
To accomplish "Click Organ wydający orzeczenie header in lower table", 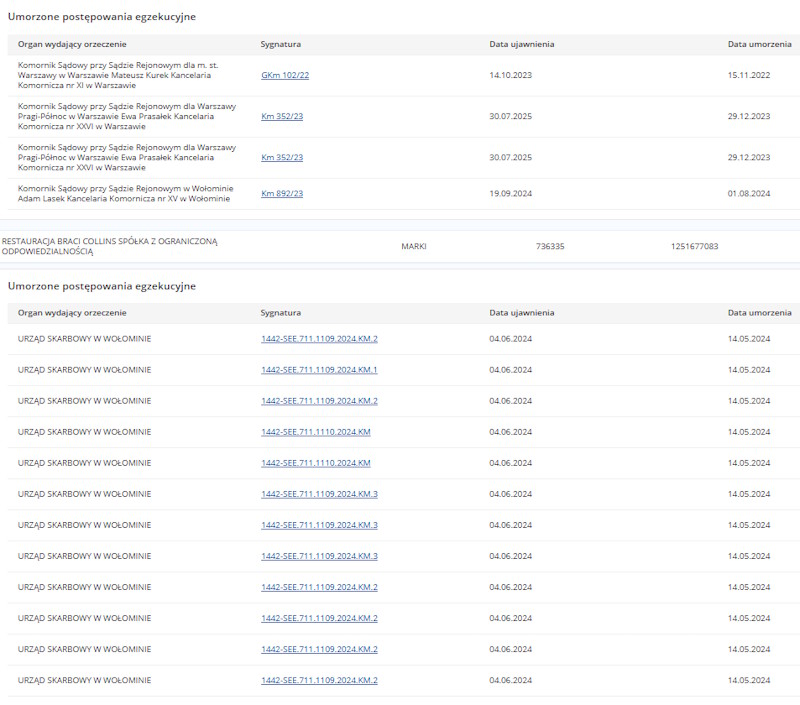I will point(72,312).
